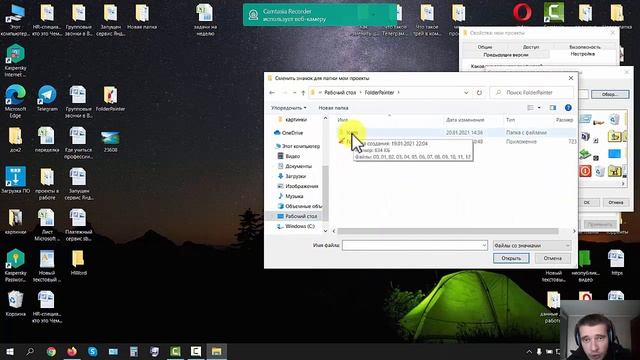Click the Открыть button

pyautogui.click(x=511, y=258)
